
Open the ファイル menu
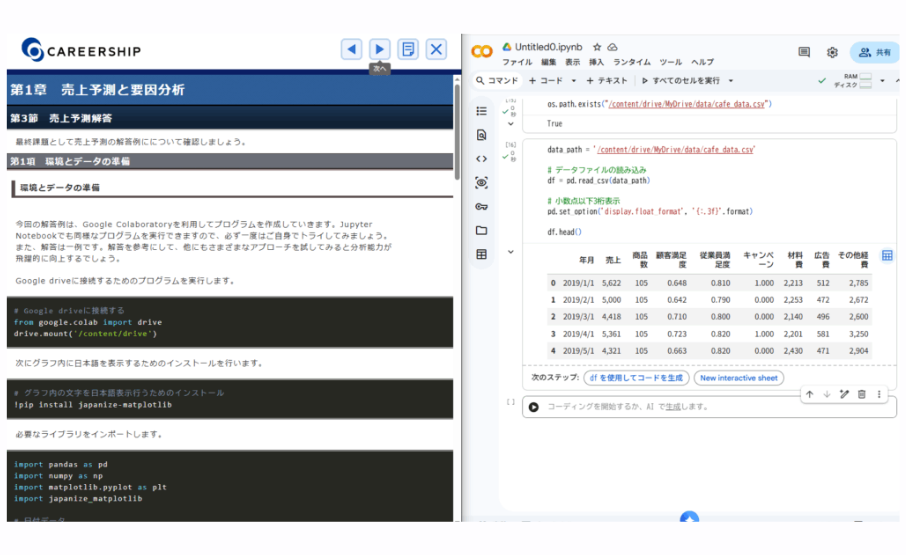pos(517,62)
